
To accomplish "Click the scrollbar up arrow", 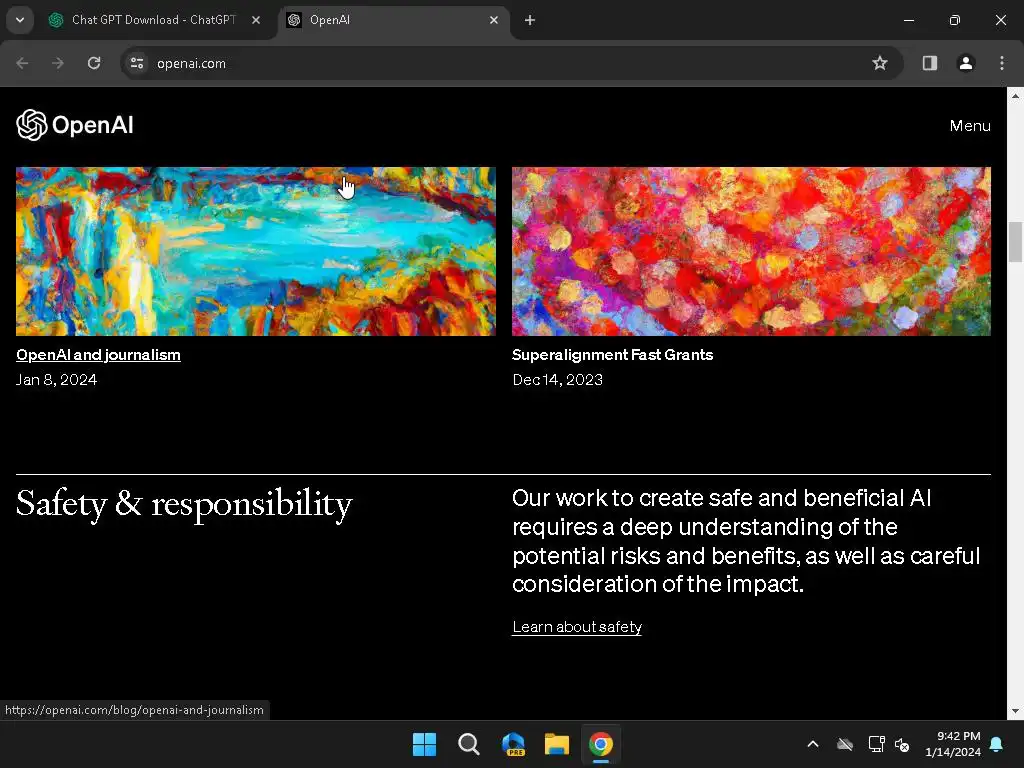I will coord(1015,95).
